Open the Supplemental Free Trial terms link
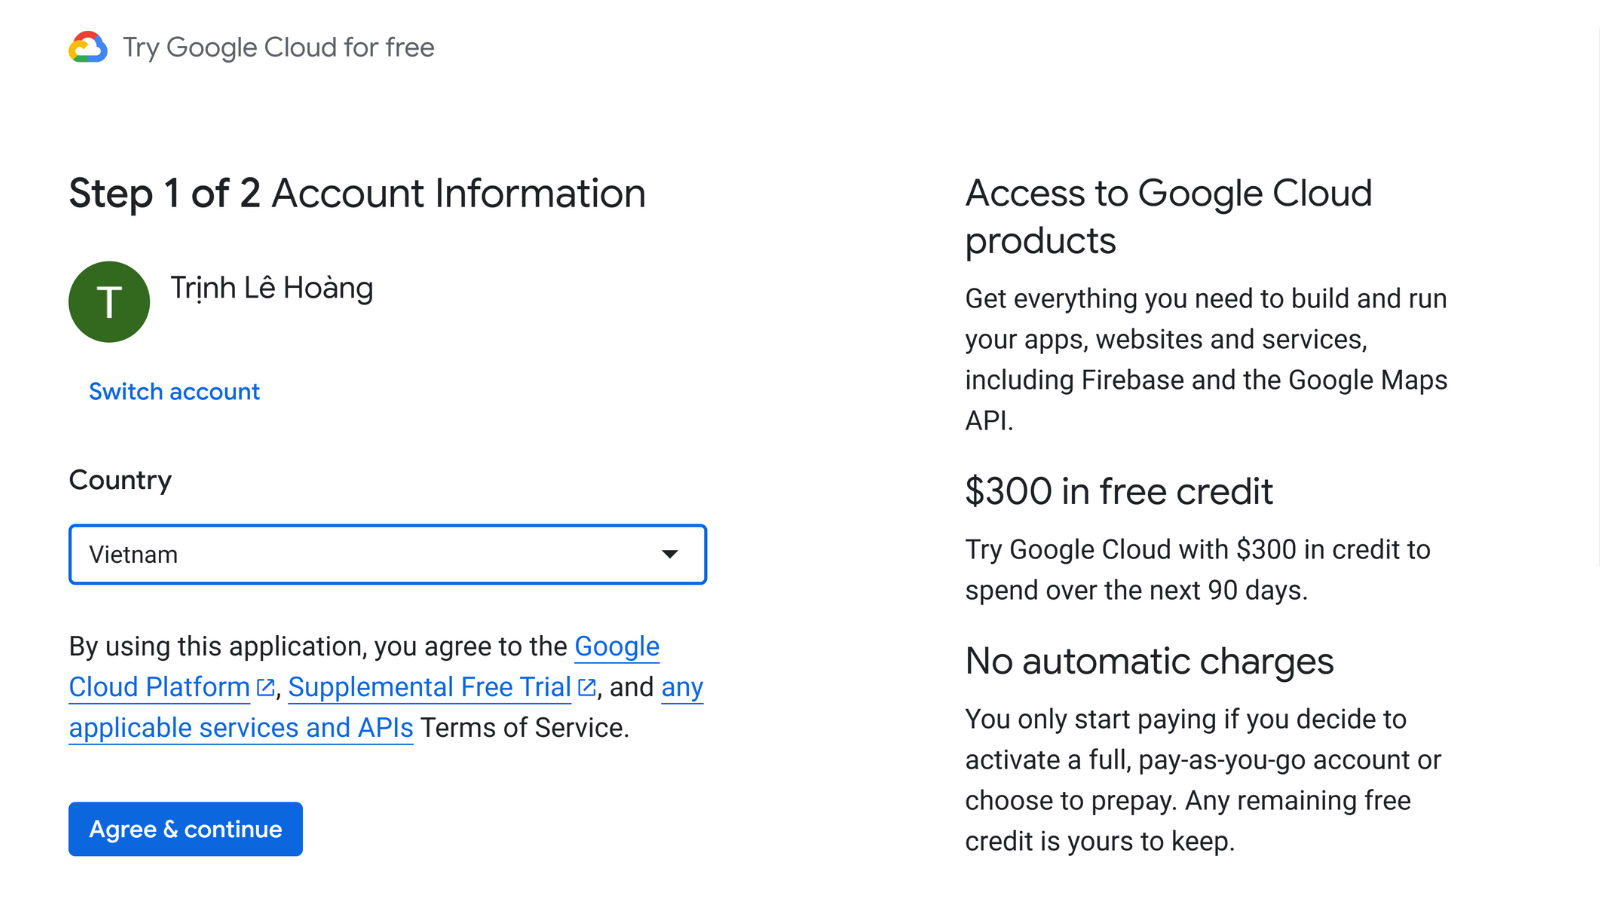Image resolution: width=1600 pixels, height=900 pixels. (429, 688)
